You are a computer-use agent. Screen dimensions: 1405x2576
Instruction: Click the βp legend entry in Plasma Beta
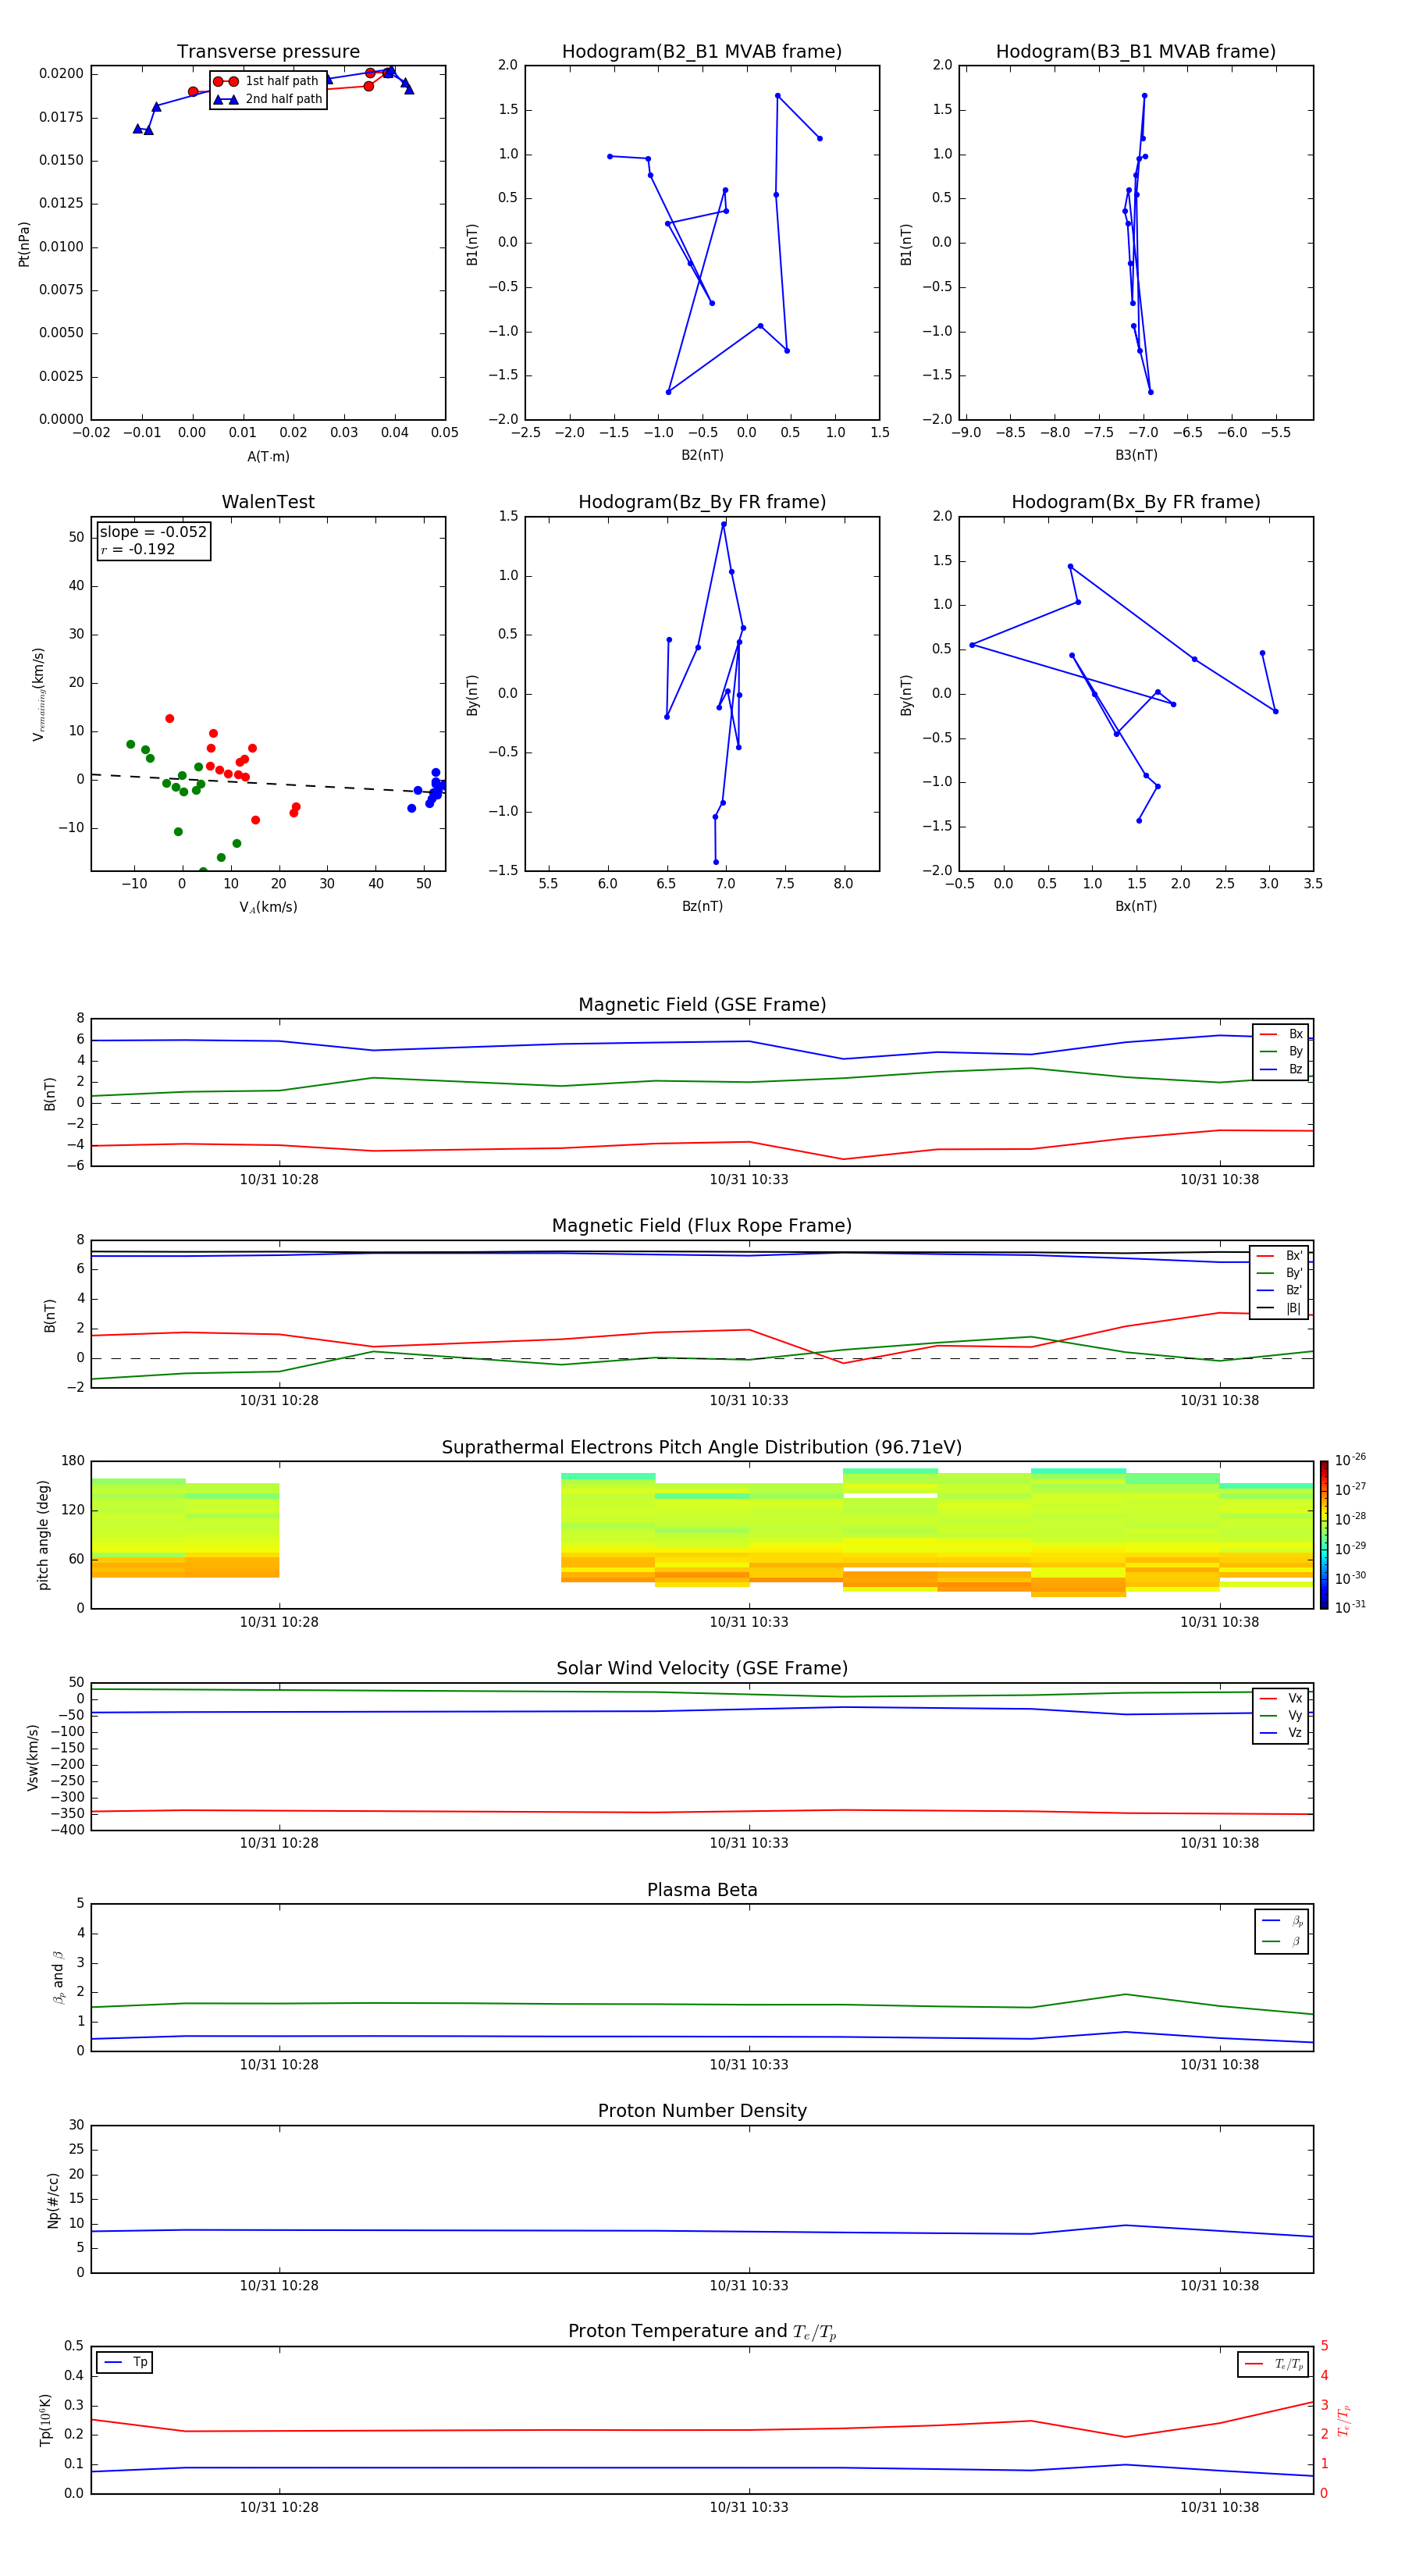click(1283, 1920)
